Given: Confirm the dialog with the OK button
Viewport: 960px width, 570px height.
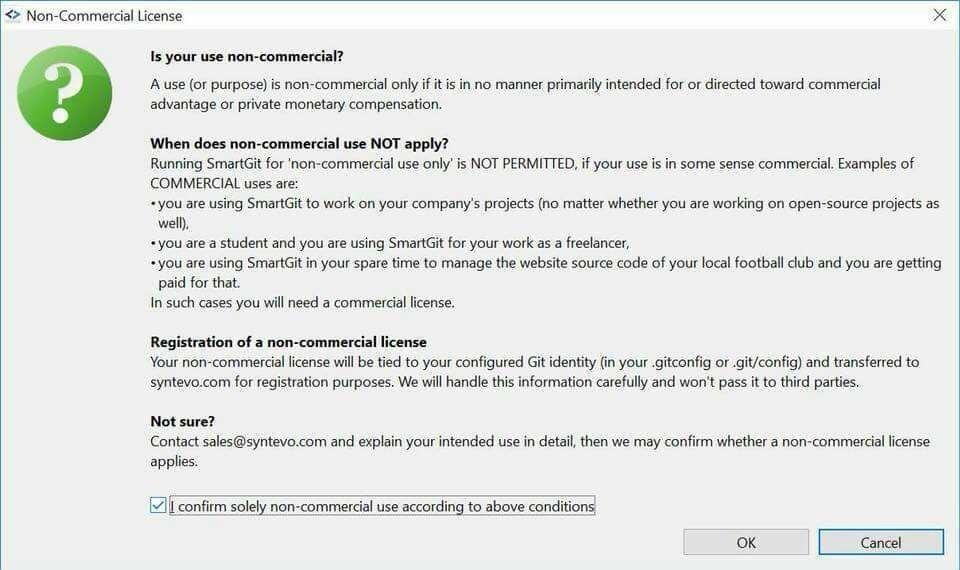Looking at the screenshot, I should pos(746,542).
